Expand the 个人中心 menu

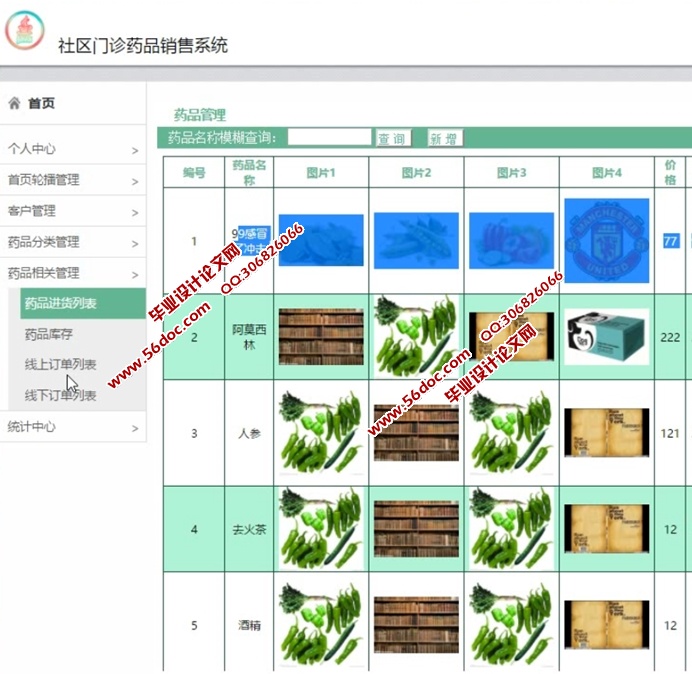[73, 149]
